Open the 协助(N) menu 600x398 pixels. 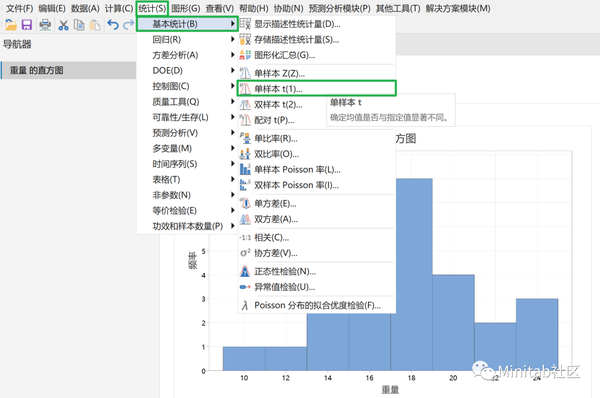tap(289, 8)
